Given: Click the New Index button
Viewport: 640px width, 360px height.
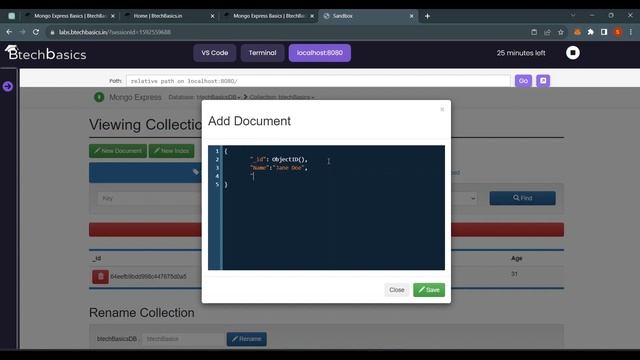Looking at the screenshot, I should 171,151.
